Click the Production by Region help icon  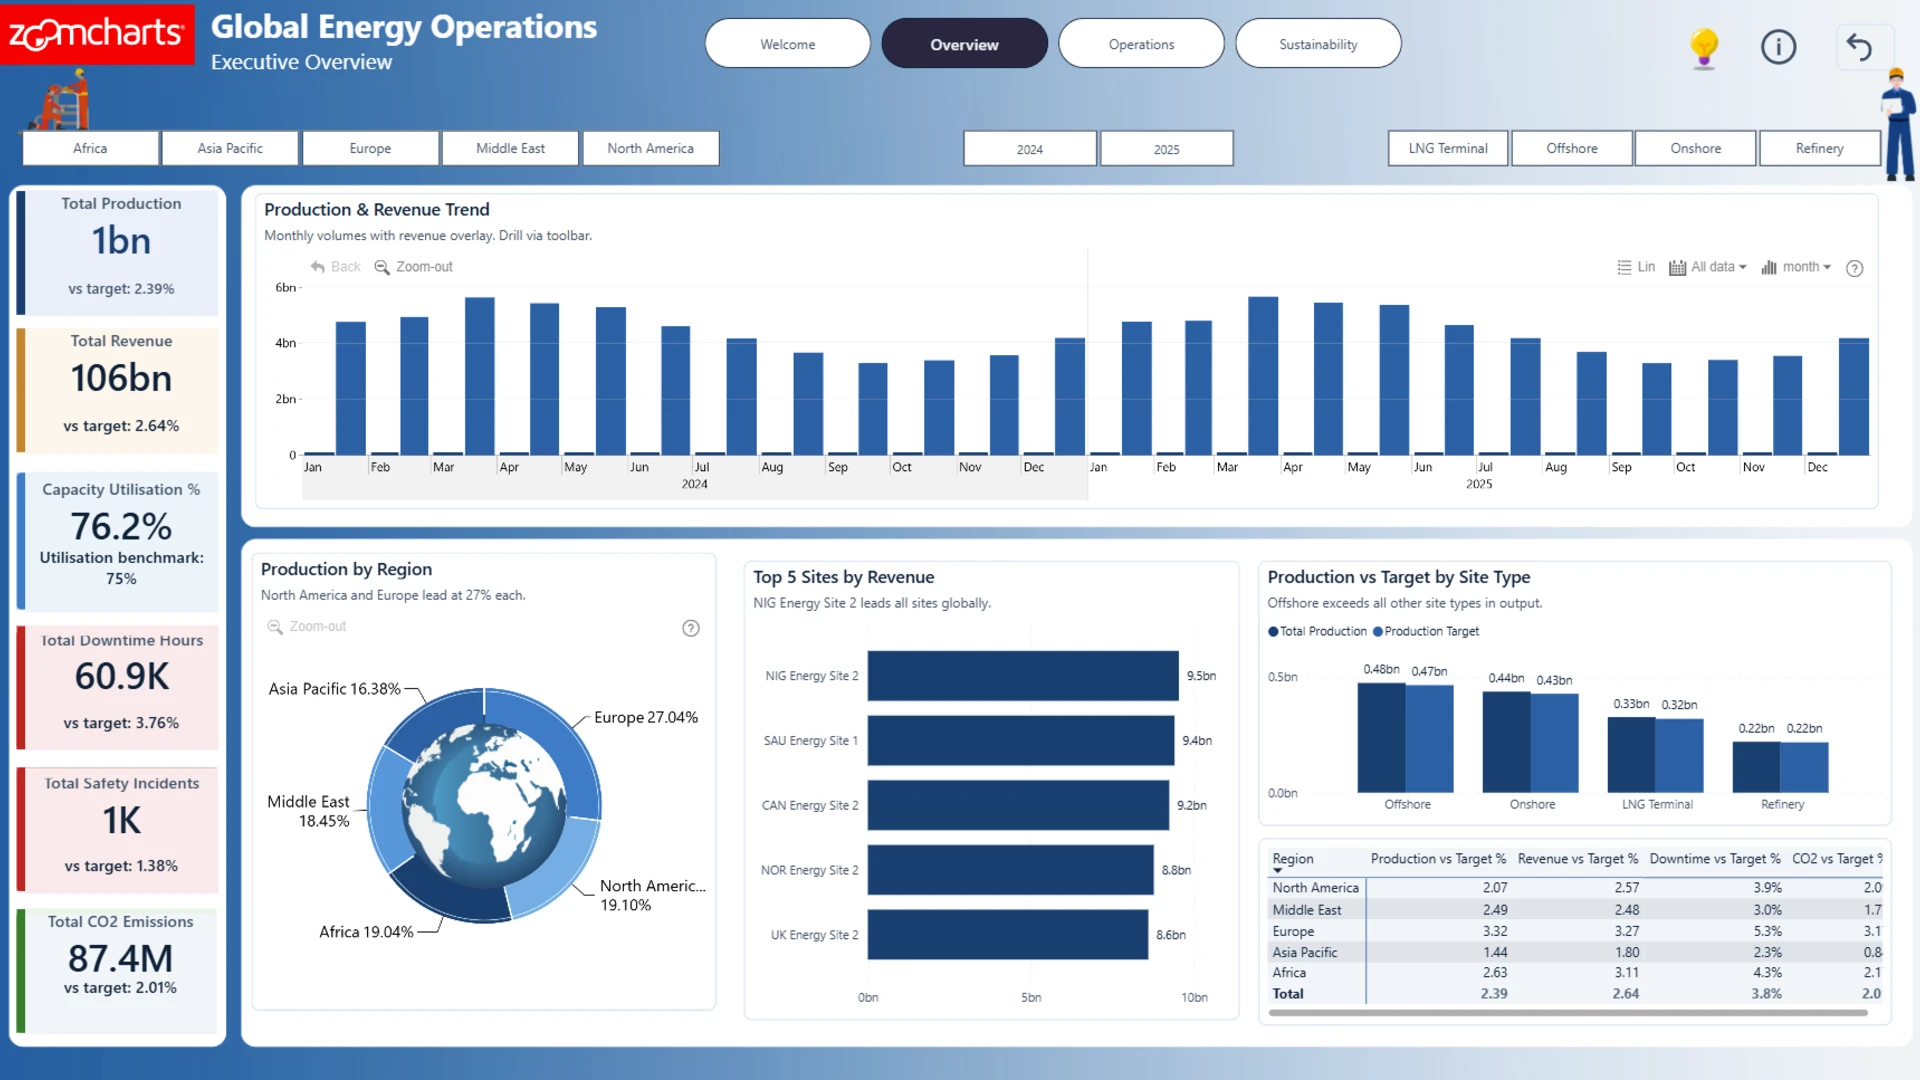click(691, 628)
